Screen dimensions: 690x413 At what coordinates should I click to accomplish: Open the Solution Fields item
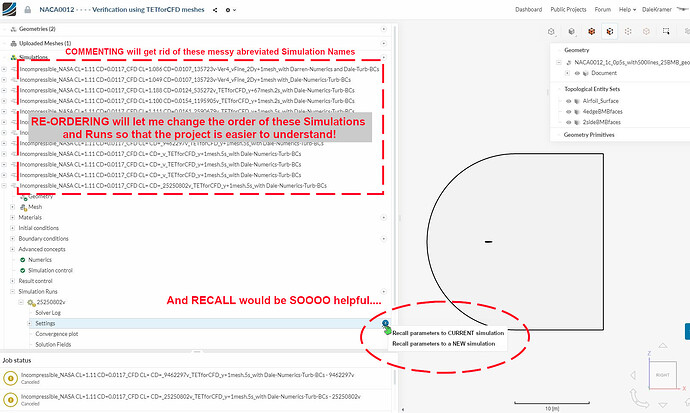click(53, 344)
